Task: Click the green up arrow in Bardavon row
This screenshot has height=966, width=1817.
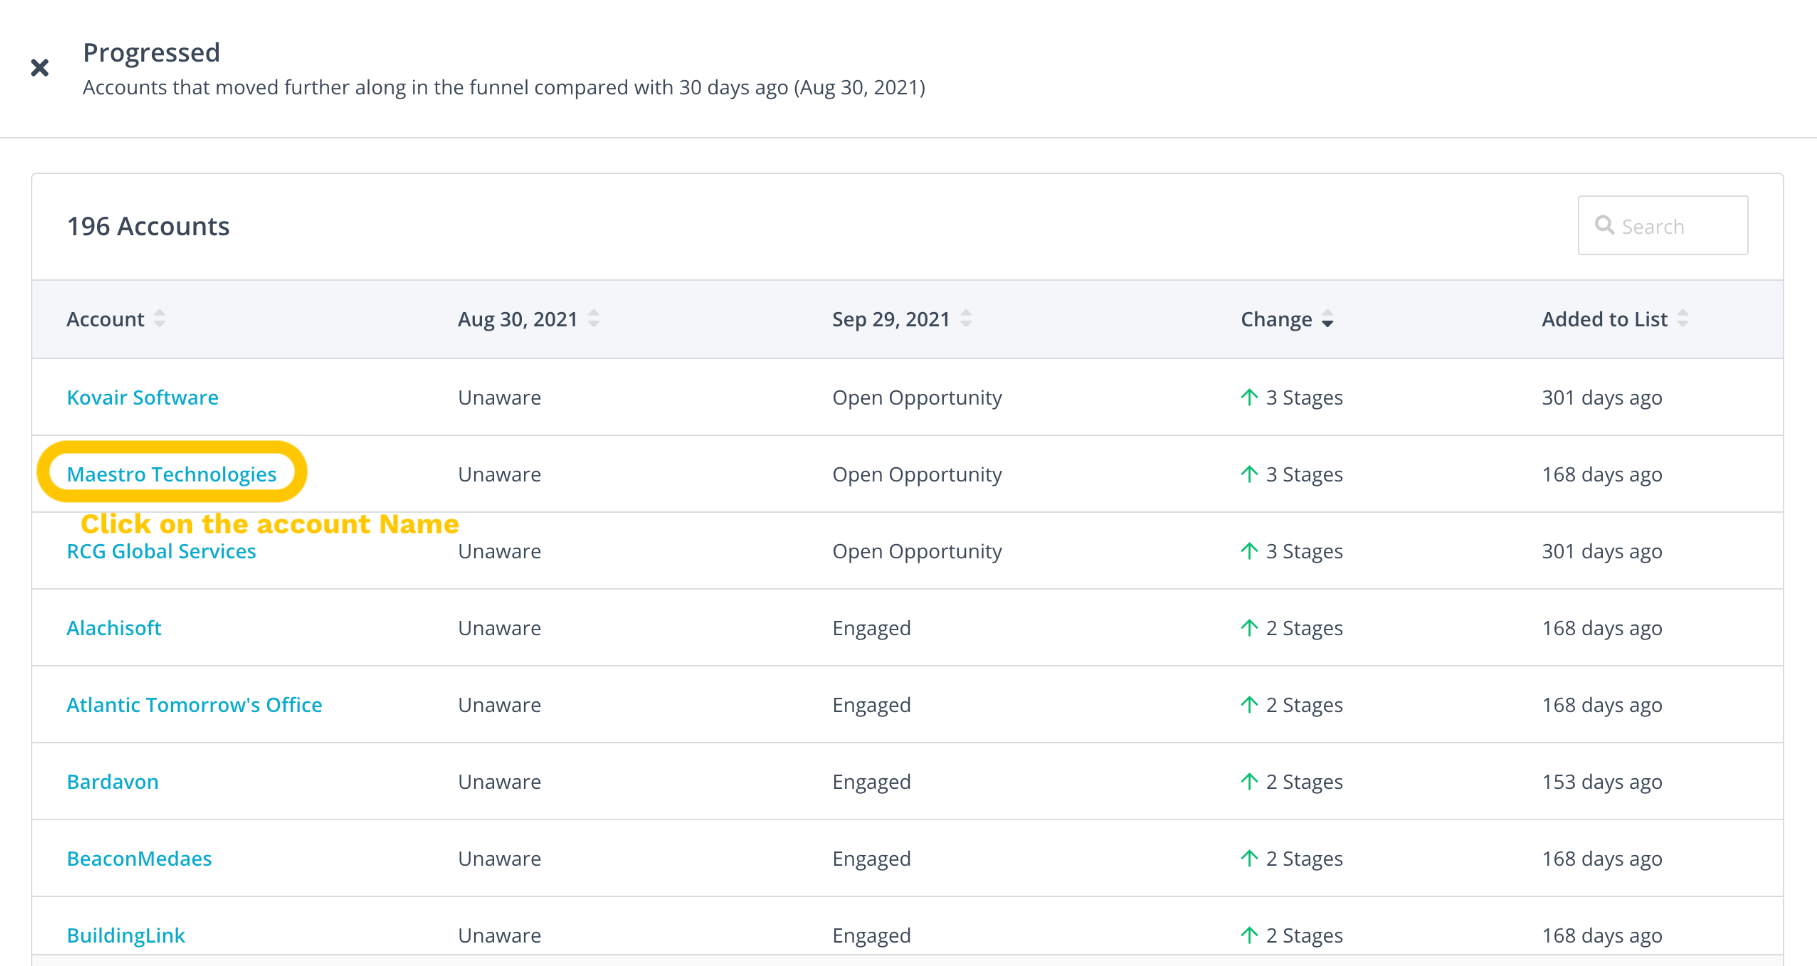Action: 1249,782
